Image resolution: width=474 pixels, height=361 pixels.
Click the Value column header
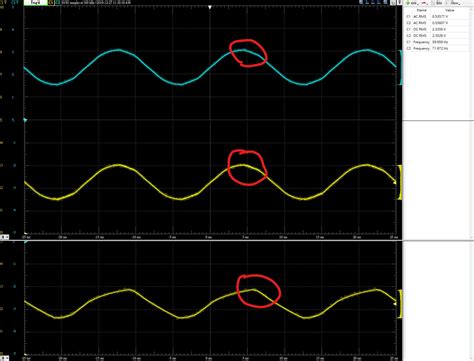pos(449,10)
